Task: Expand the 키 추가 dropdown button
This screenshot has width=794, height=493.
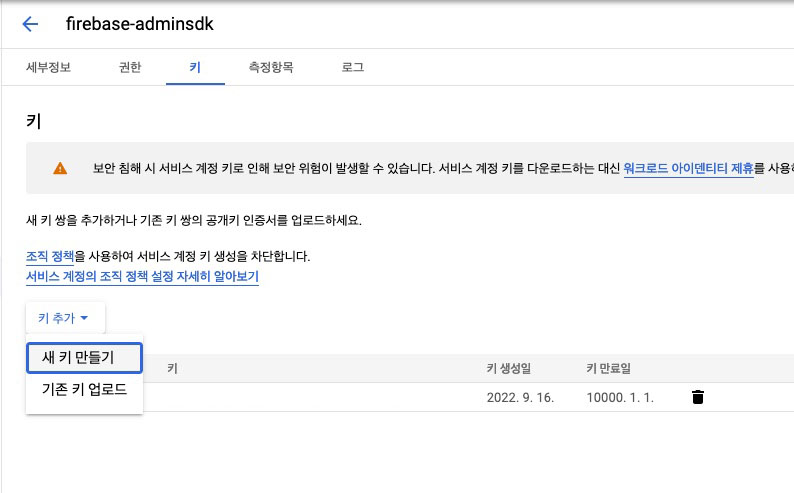Action: (x=65, y=318)
